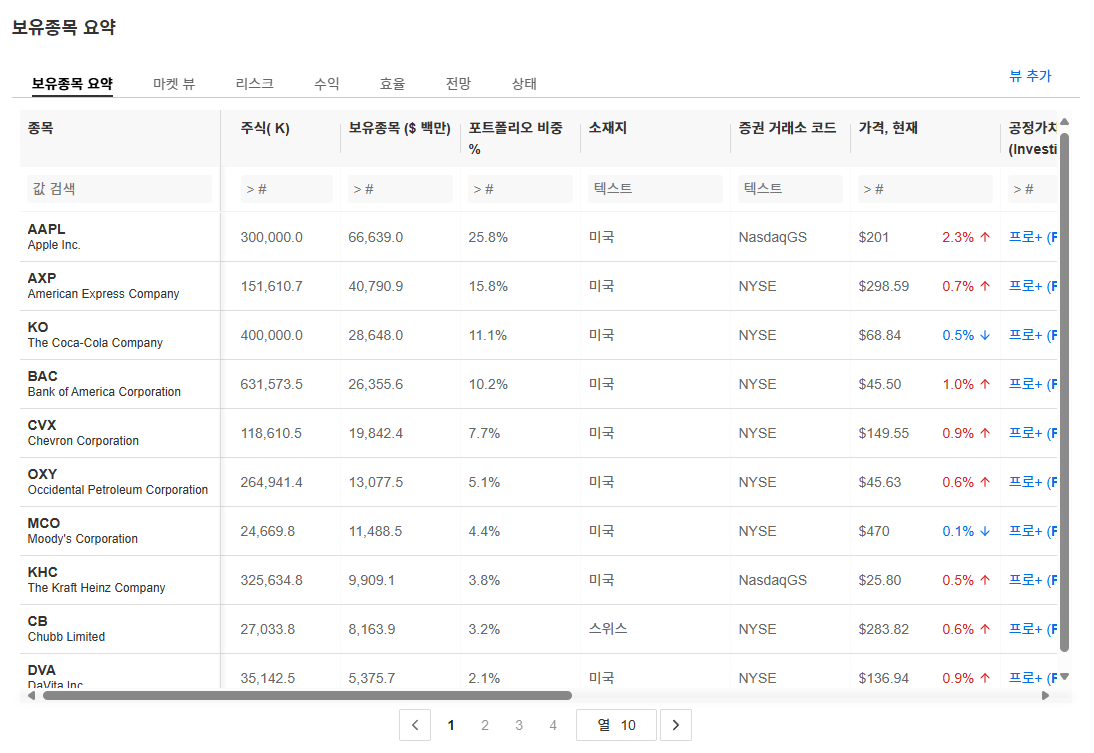
Task: Click vertical scrollbar down arrow
Action: point(1064,676)
